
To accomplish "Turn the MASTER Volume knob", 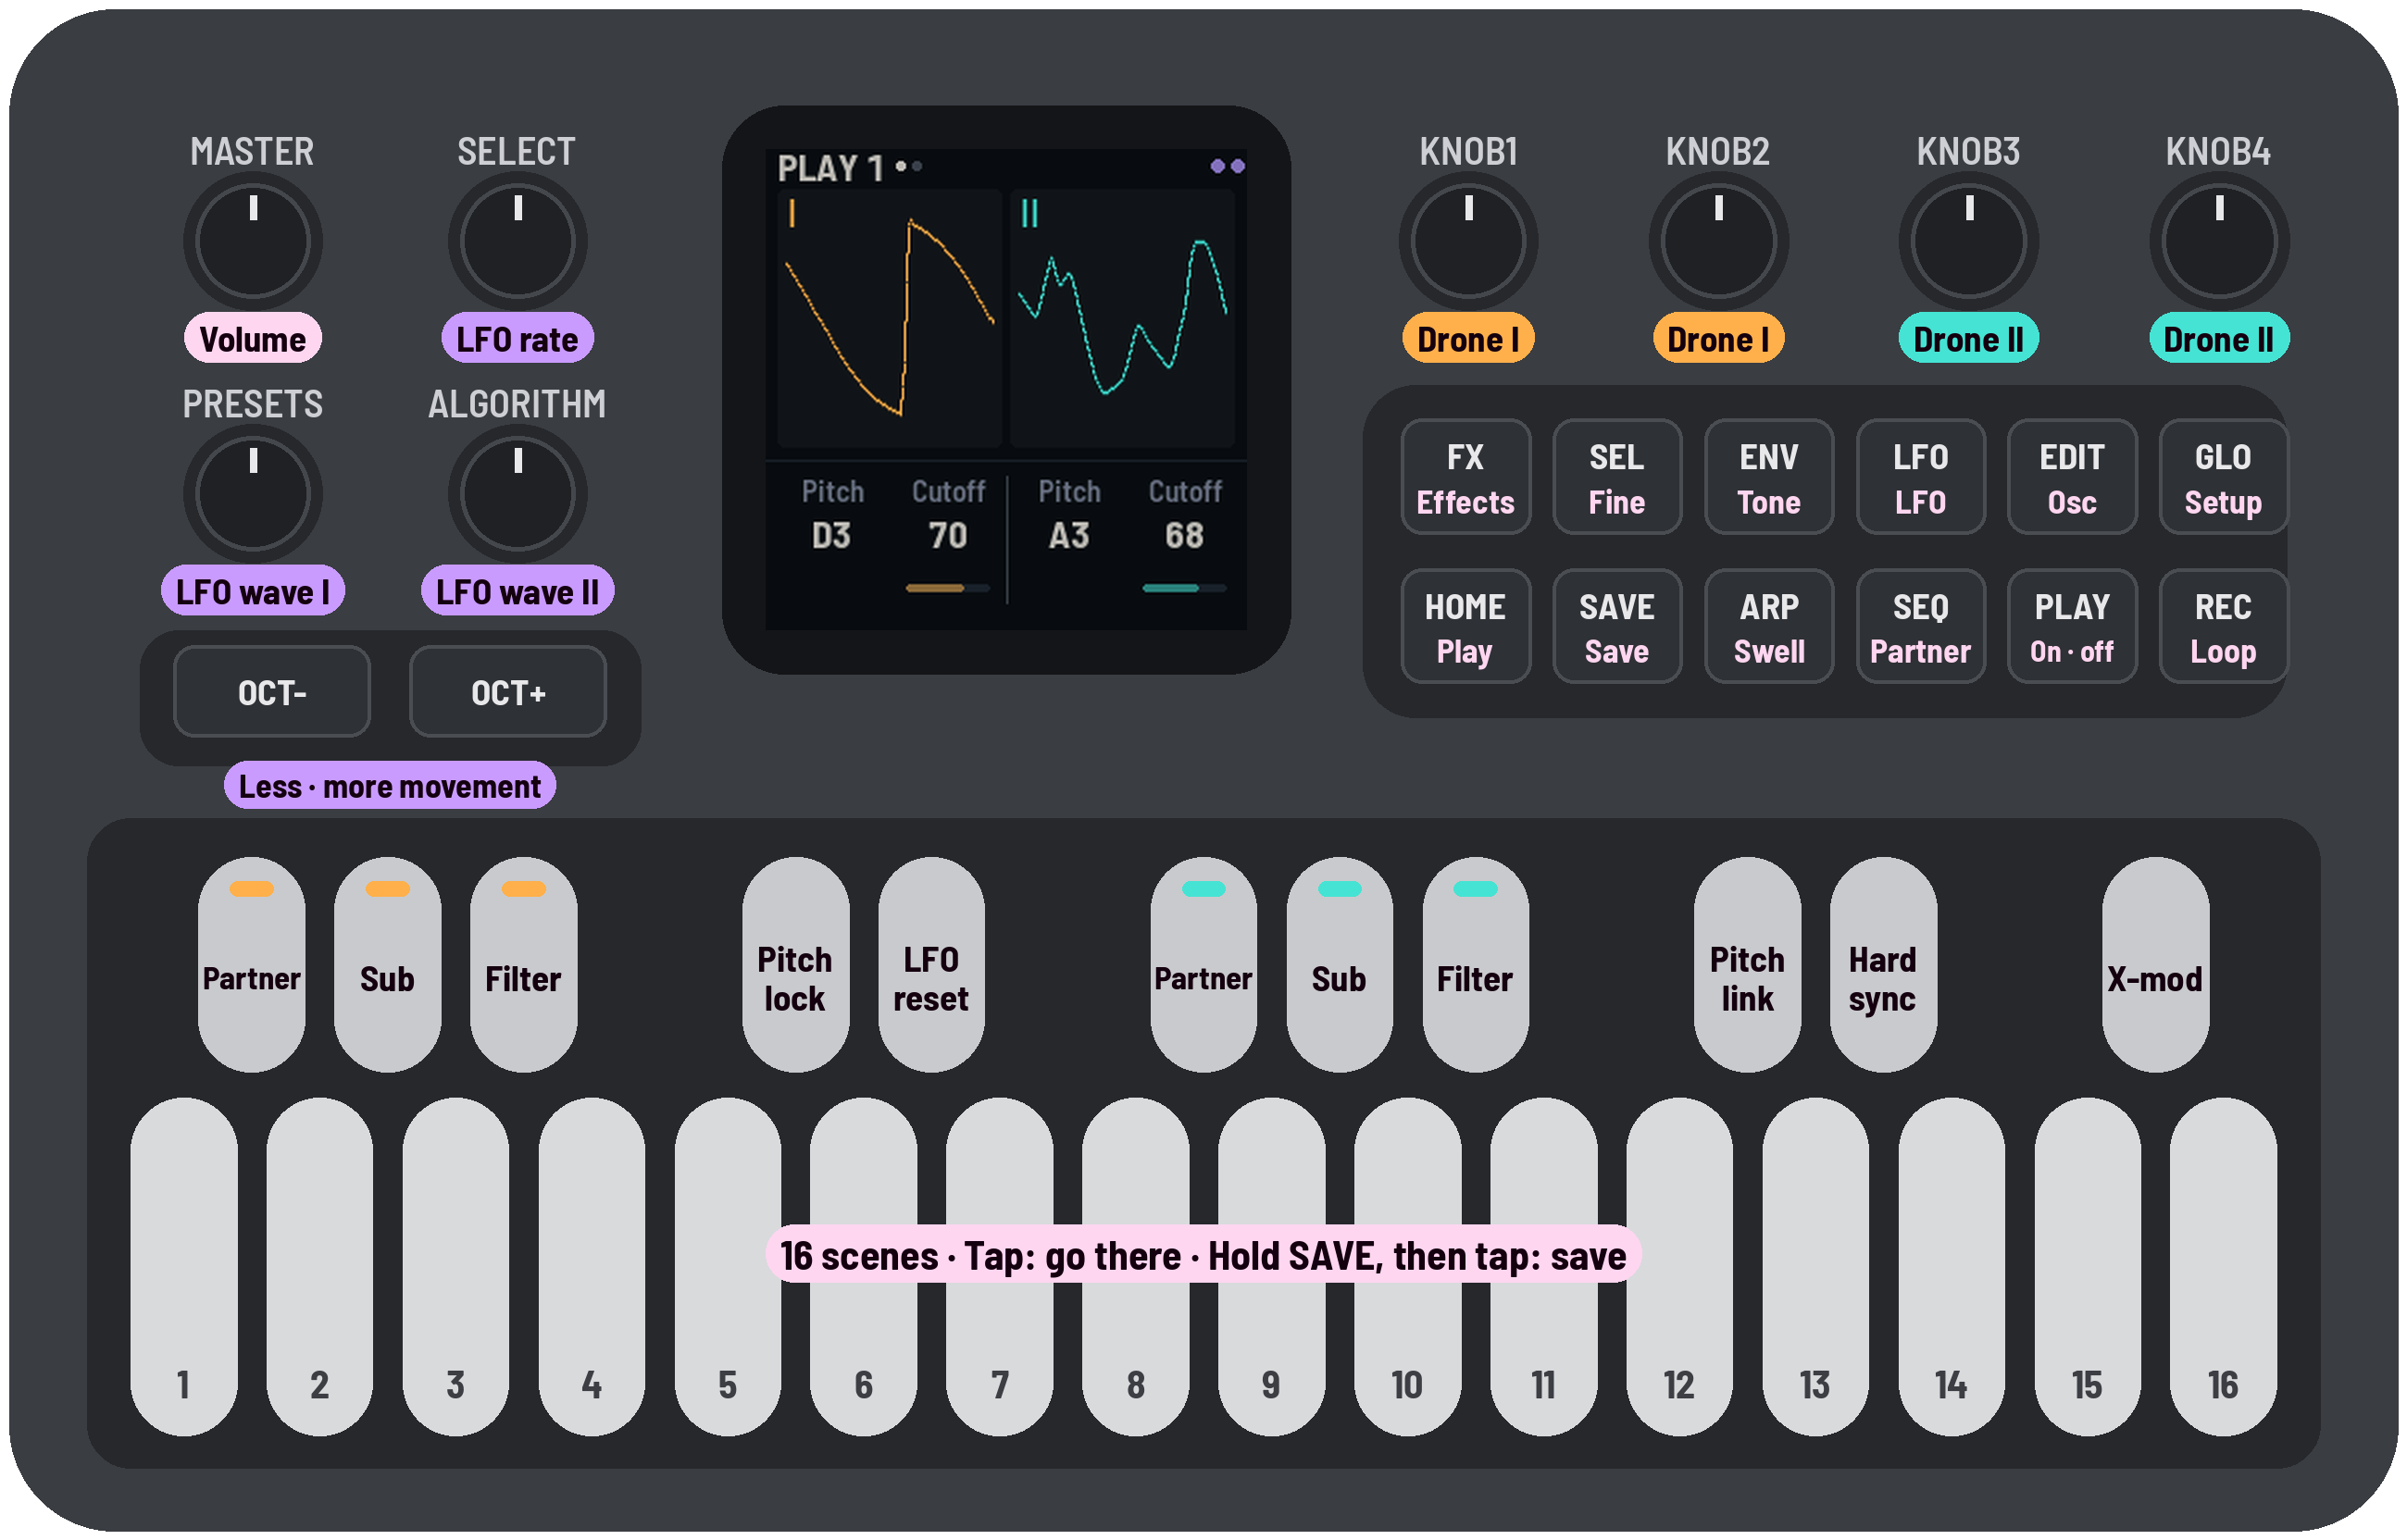I will 252,240.
